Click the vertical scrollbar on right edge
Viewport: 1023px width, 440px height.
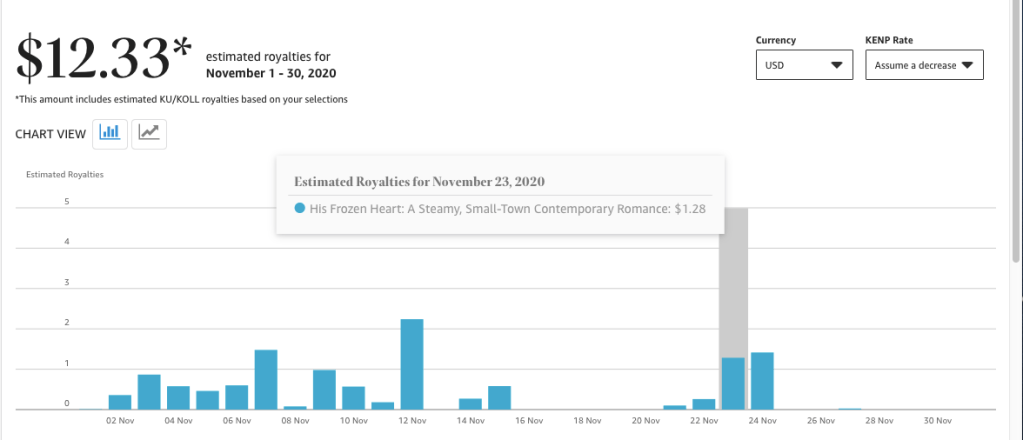click(1015, 150)
